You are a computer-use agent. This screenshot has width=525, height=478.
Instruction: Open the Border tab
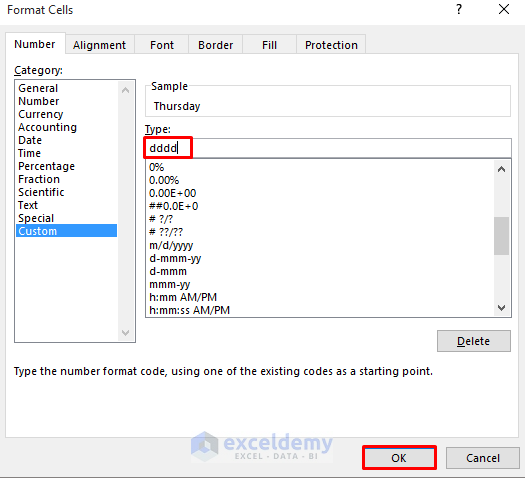(215, 45)
